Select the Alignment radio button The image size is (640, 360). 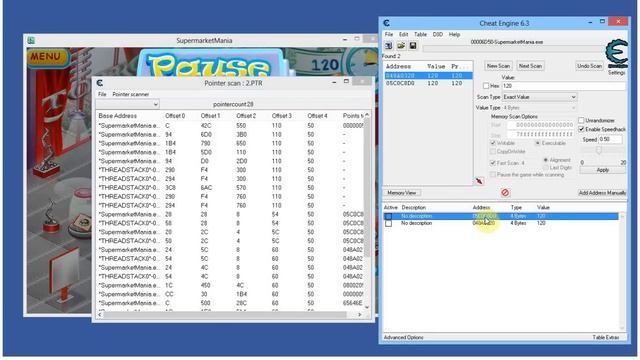[546, 160]
